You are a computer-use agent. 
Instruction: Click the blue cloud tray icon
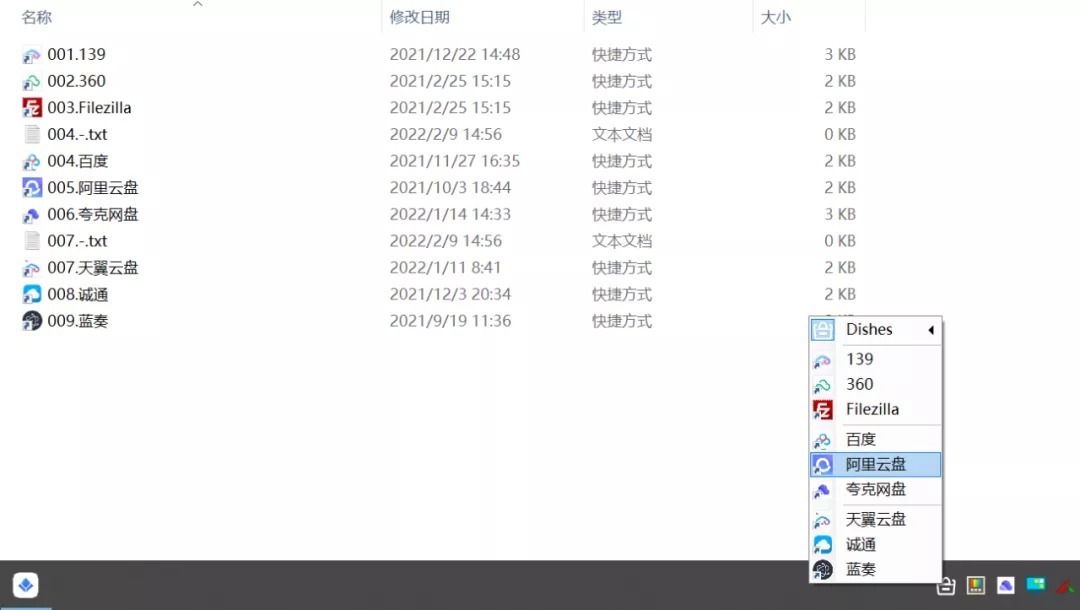pyautogui.click(x=1006, y=586)
